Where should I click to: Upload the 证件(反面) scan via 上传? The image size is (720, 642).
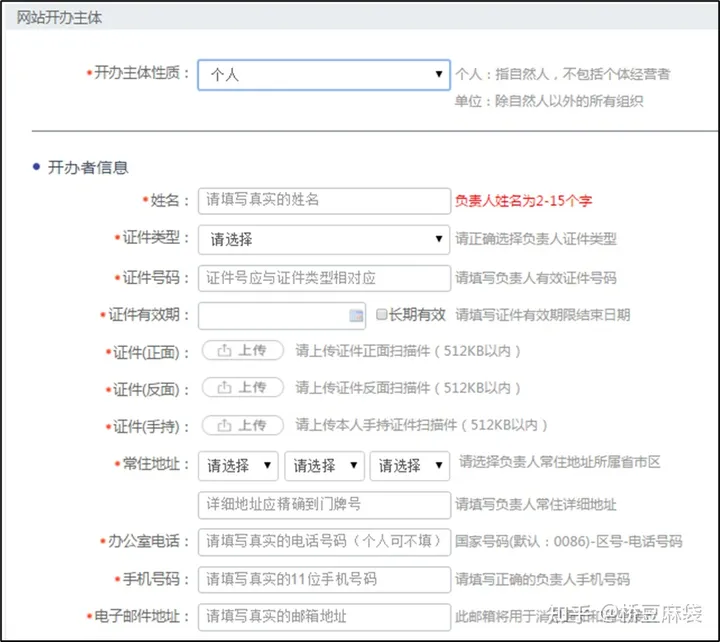click(x=243, y=388)
